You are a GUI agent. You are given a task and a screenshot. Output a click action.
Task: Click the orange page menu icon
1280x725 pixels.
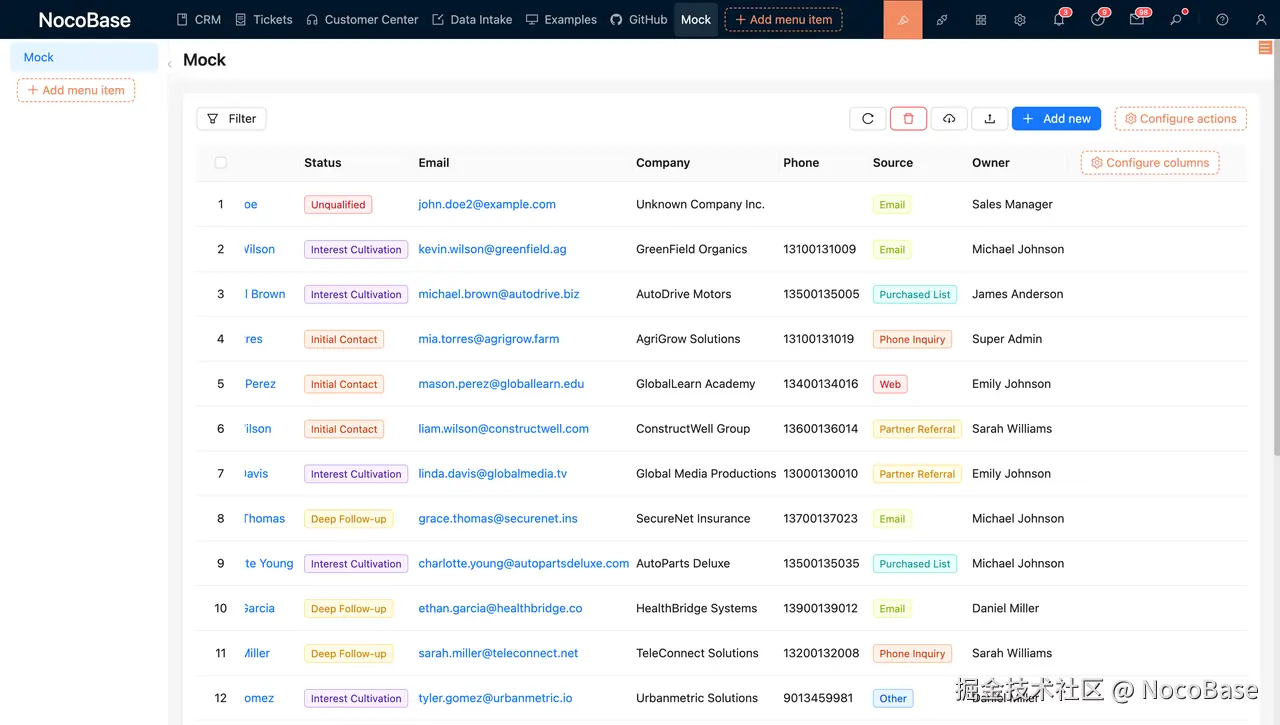tap(1266, 48)
